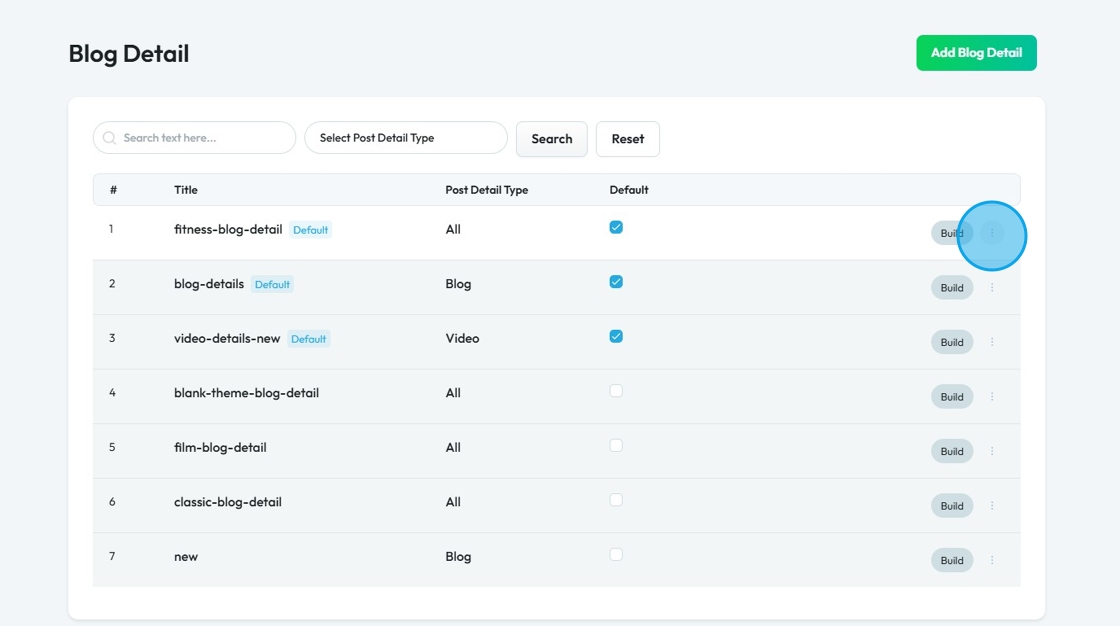Open the three-dot menu for video-details-new

point(992,342)
